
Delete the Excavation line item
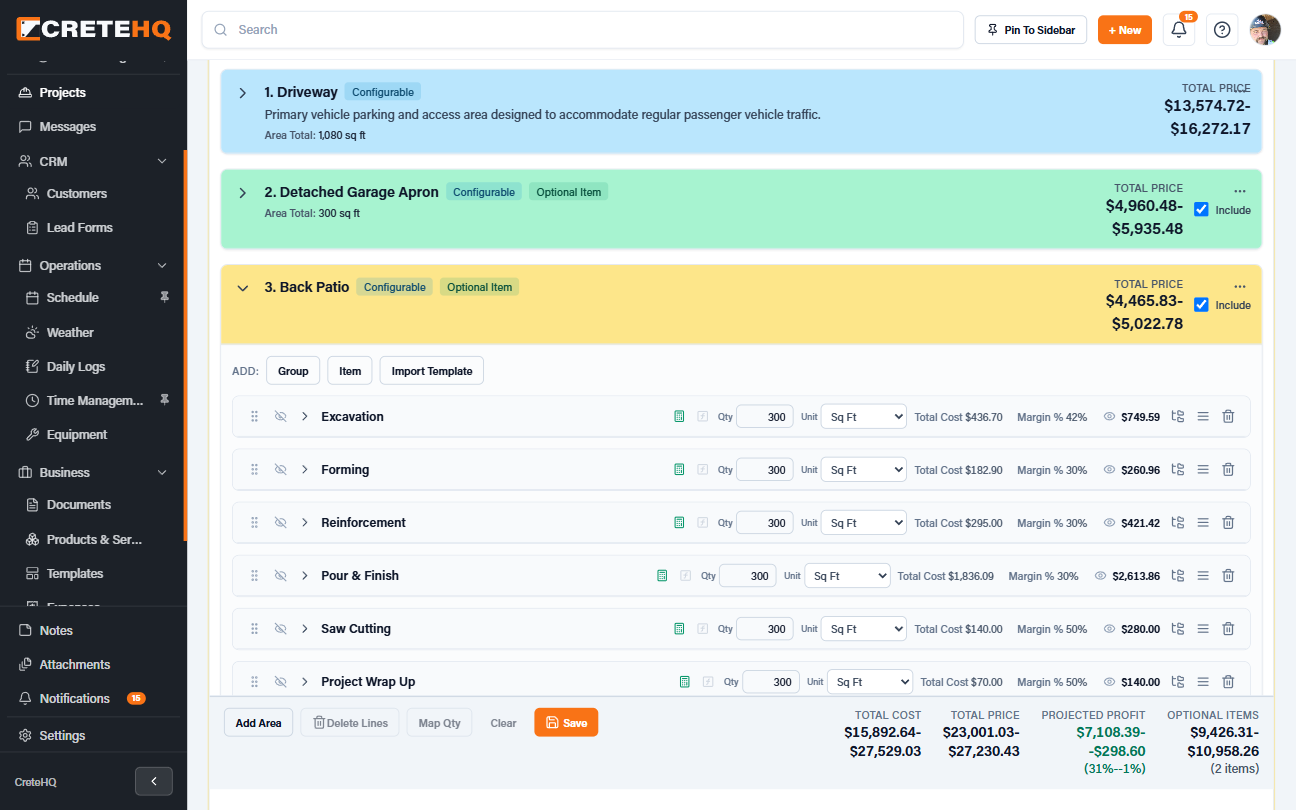[x=1229, y=417]
